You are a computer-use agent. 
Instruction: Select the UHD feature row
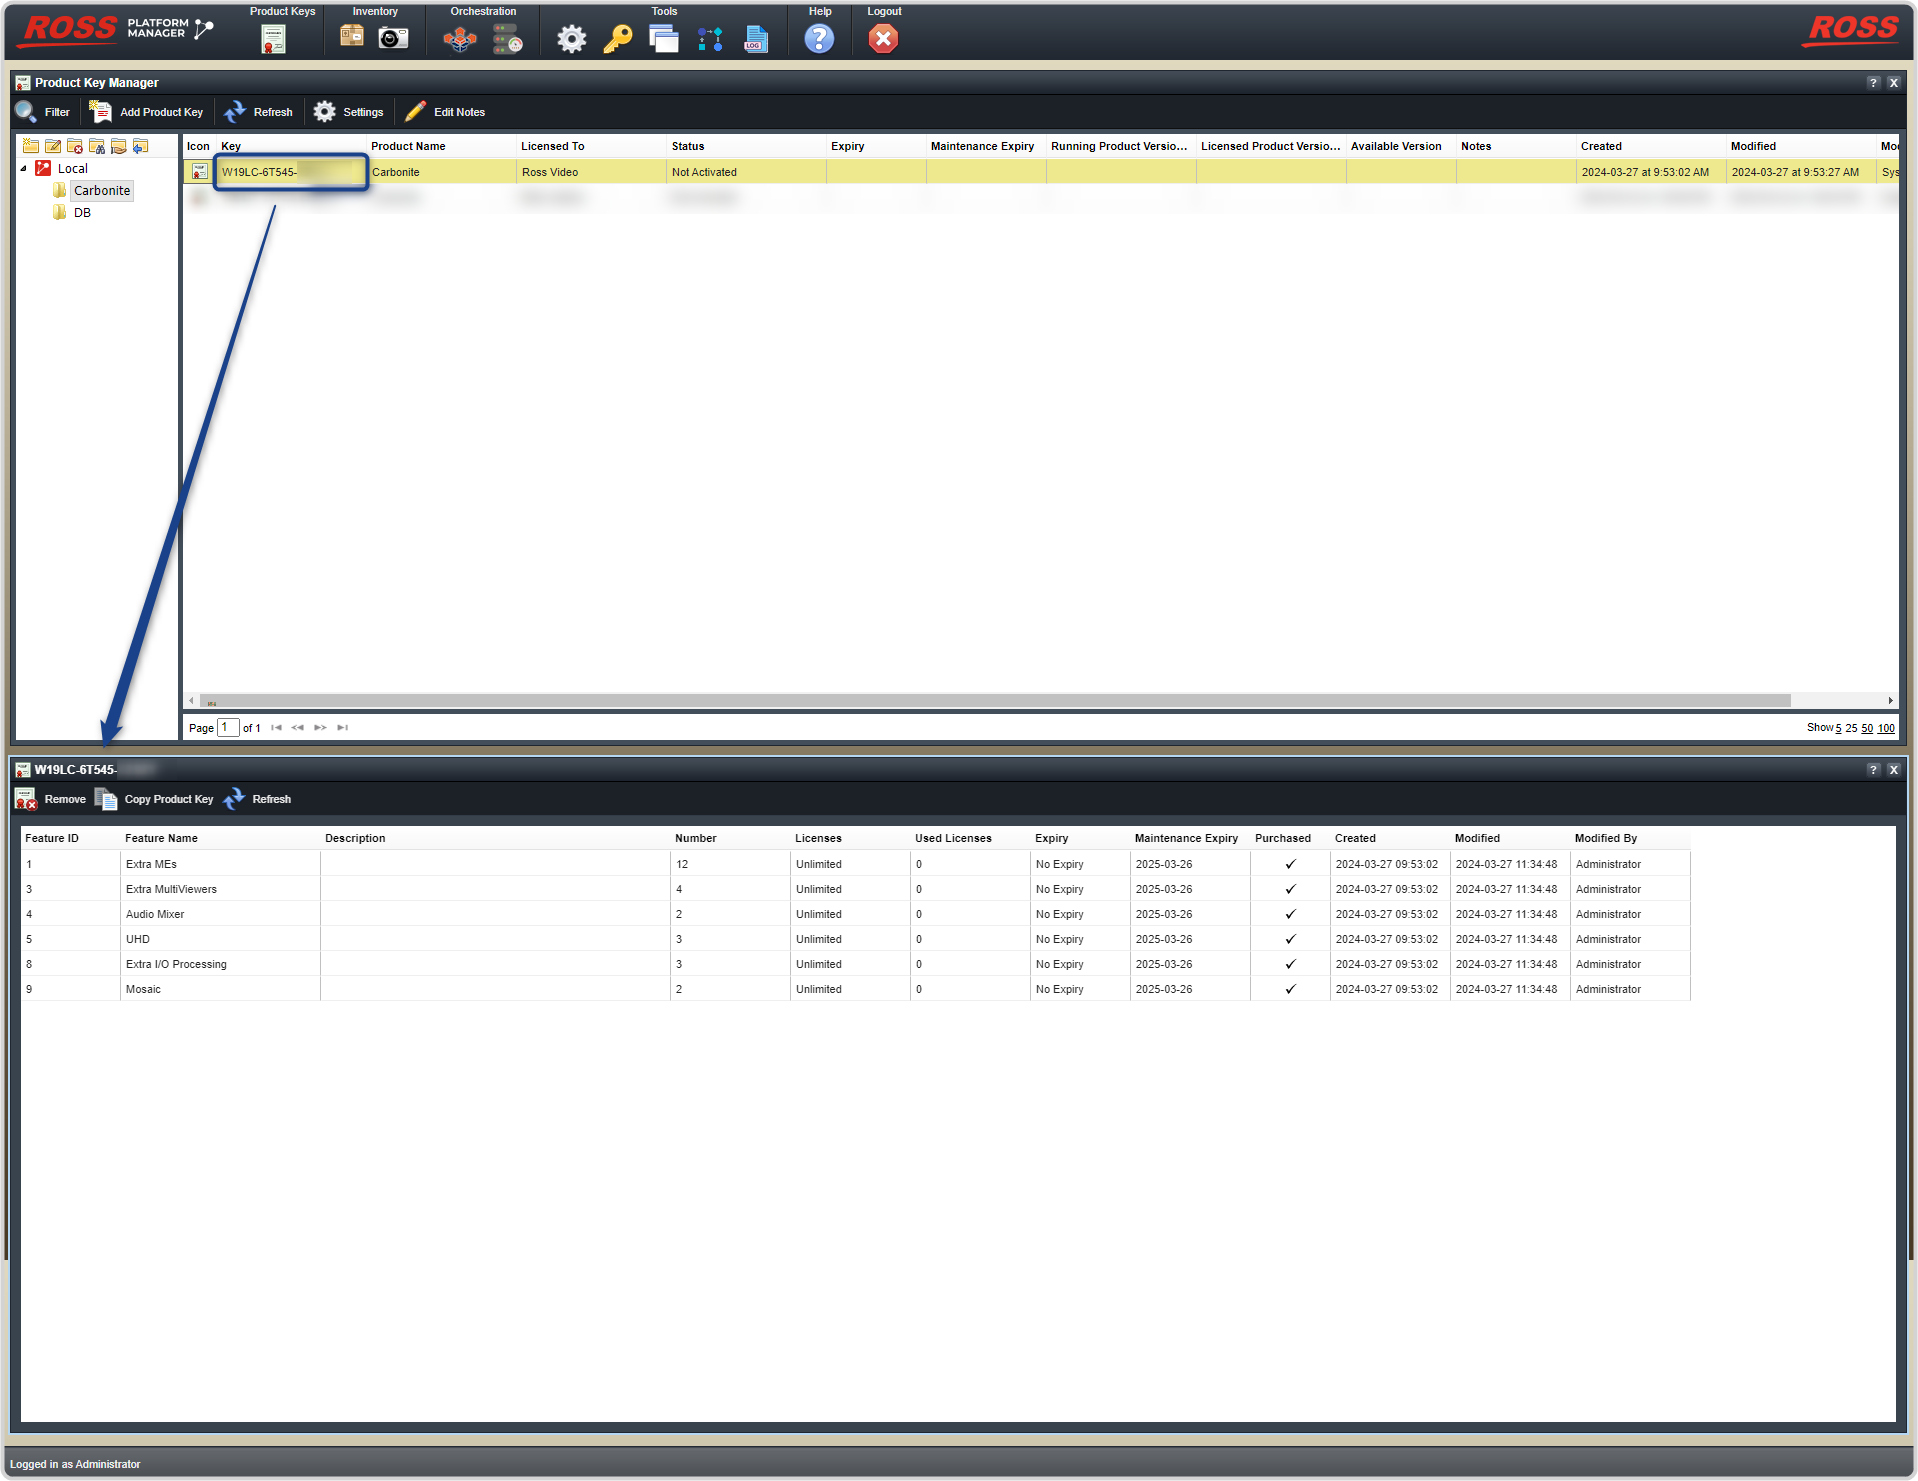(x=855, y=939)
